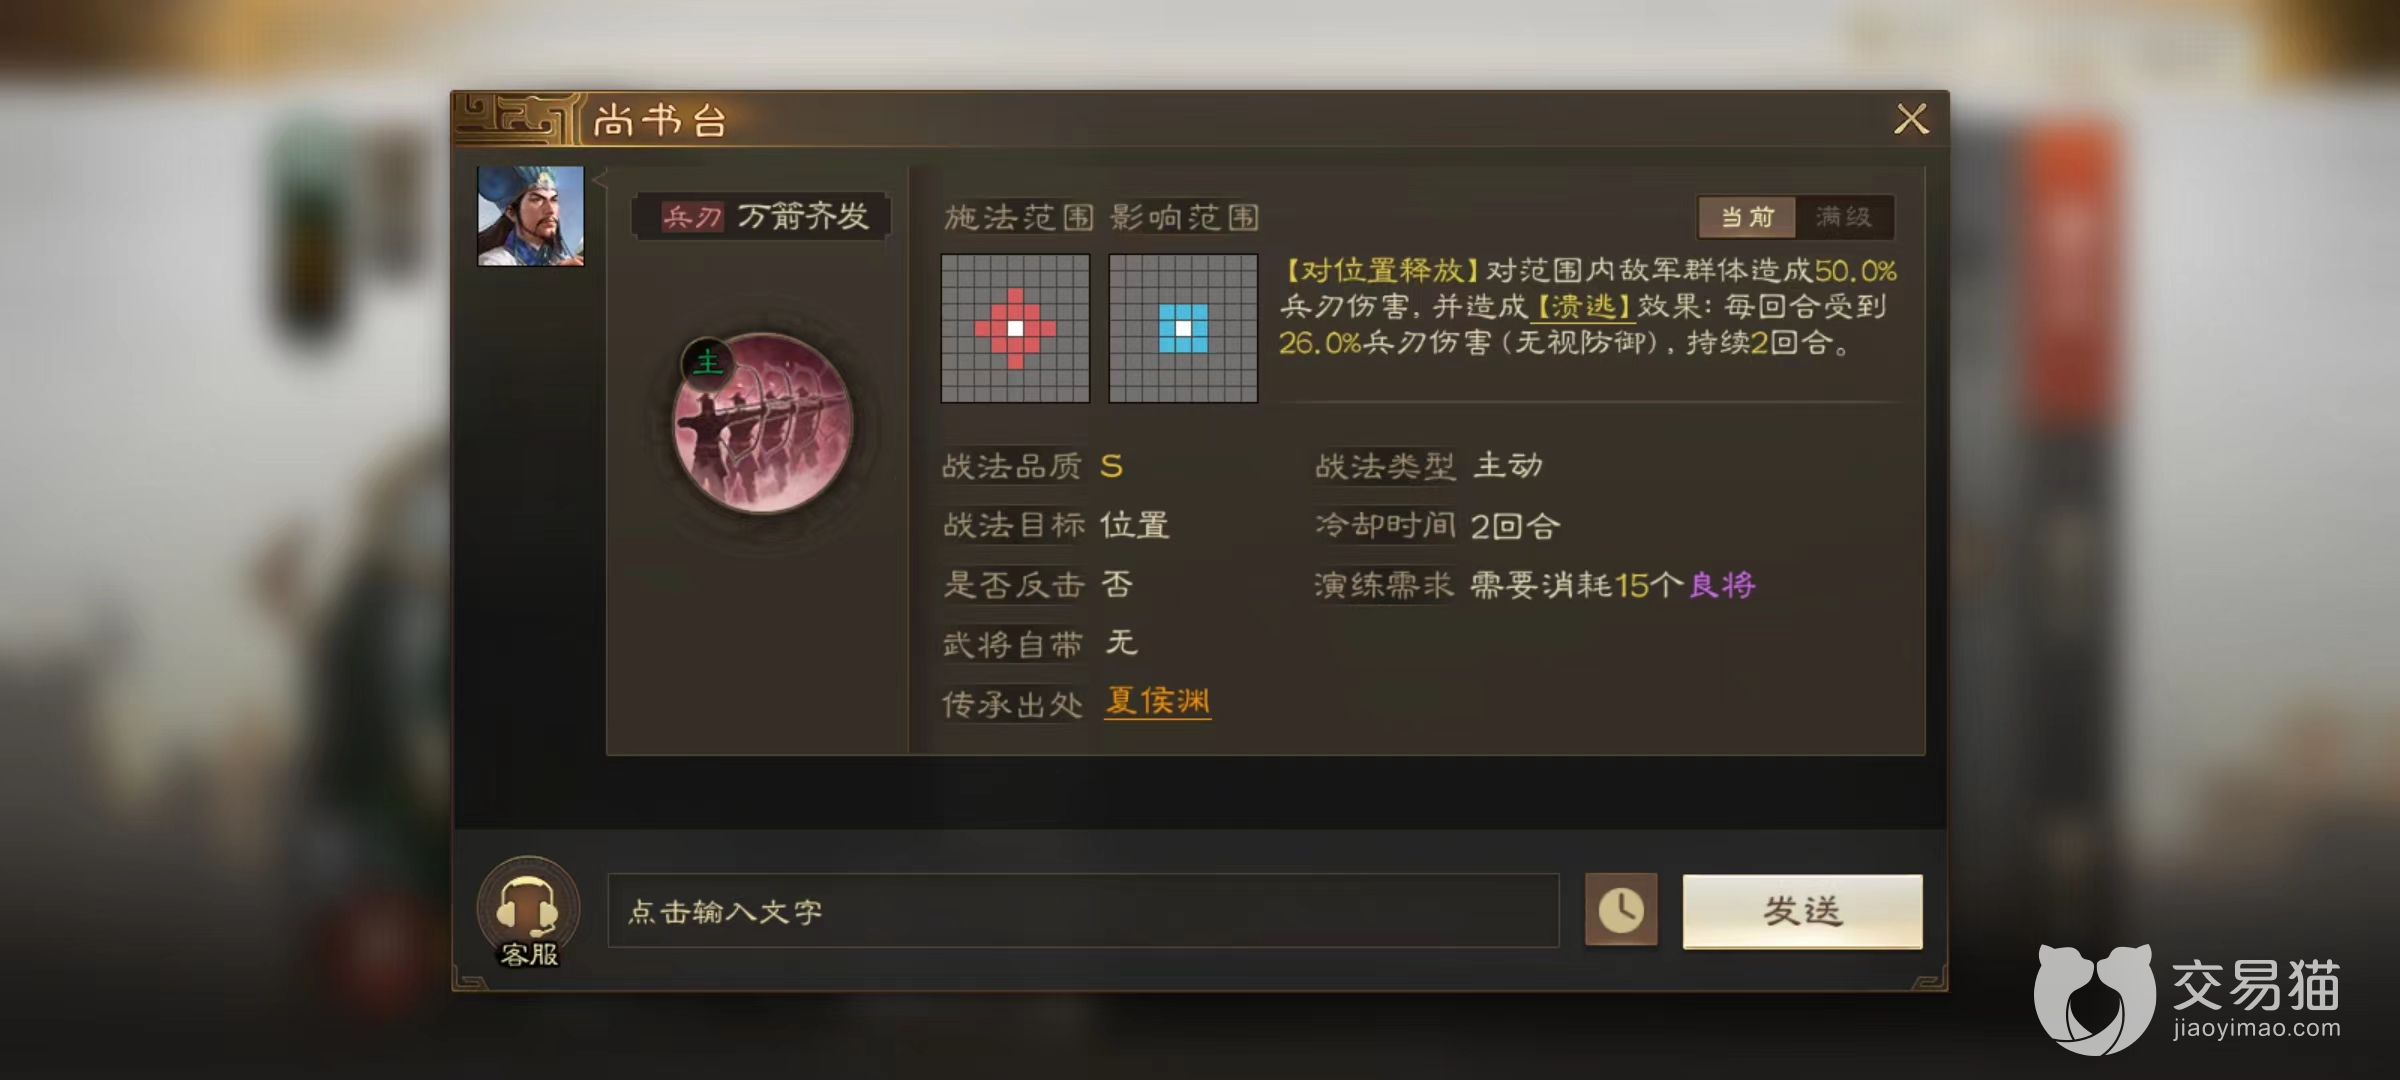The width and height of the screenshot is (2400, 1080).
Task: Tap the 良将 requirement text
Action: (1722, 585)
